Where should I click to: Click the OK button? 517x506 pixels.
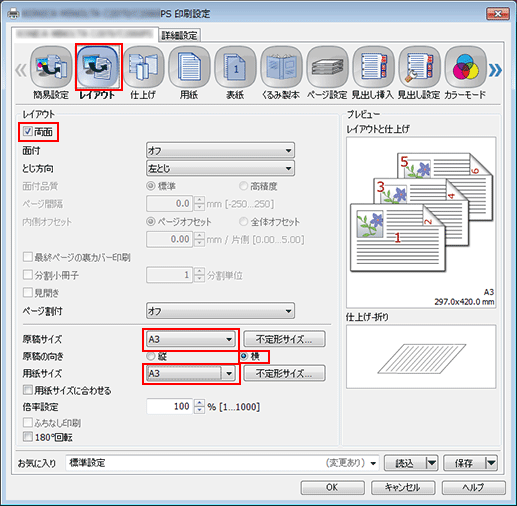(x=332, y=487)
